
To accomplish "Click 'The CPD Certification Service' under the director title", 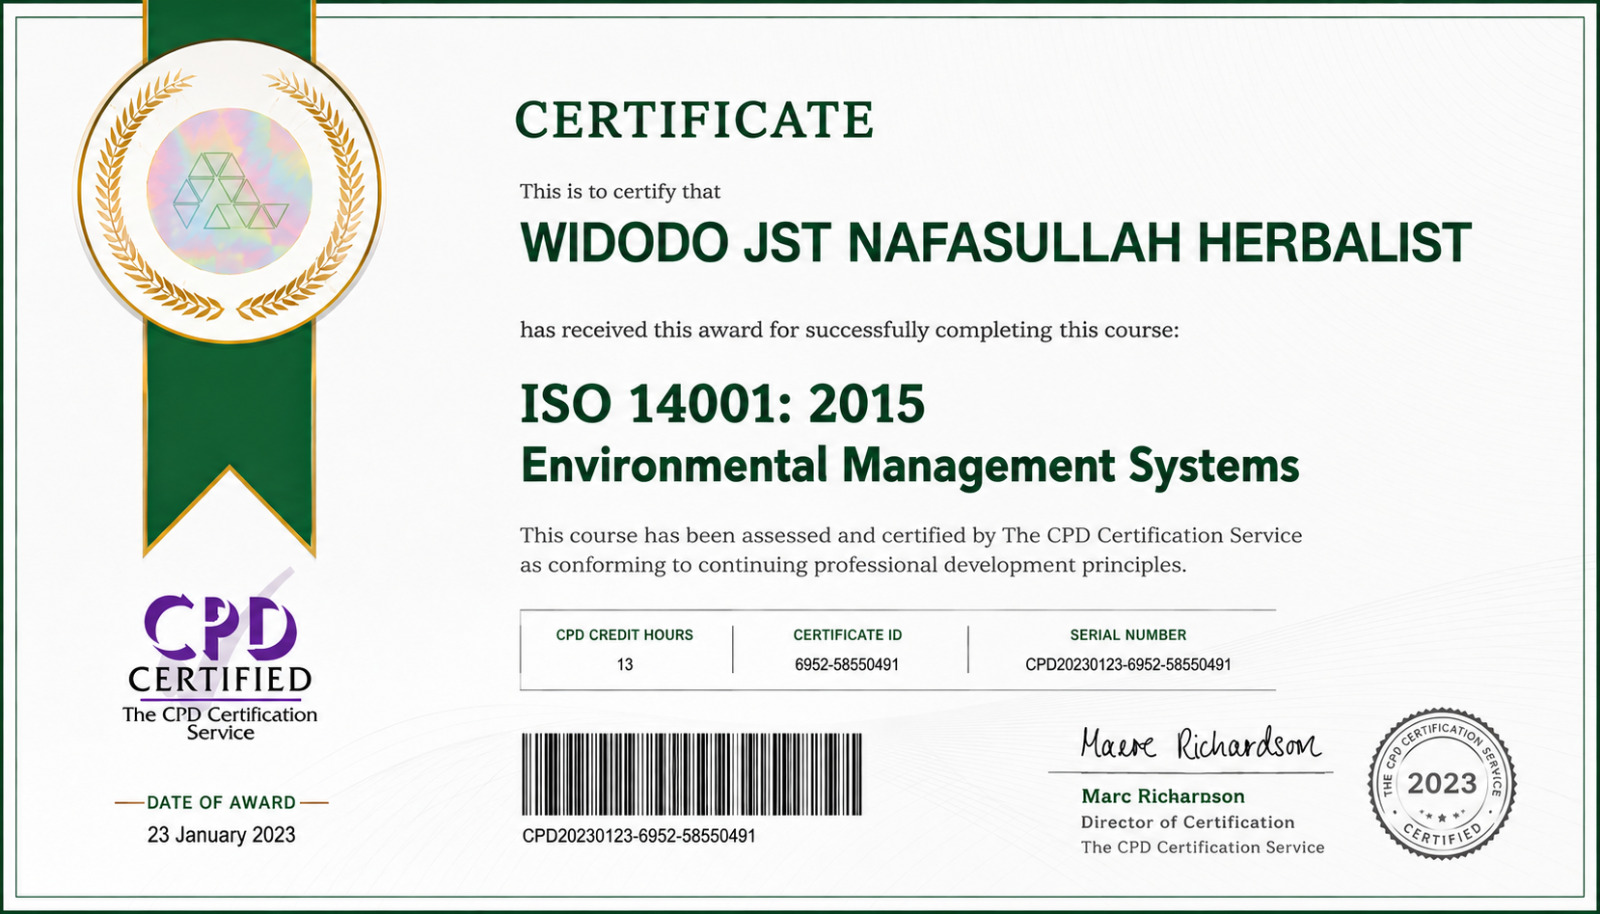I will click(1203, 847).
